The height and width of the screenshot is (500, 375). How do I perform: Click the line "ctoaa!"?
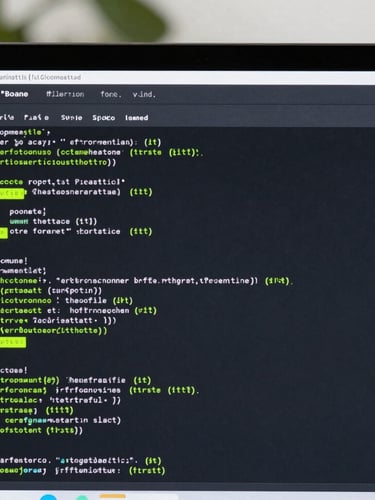[14, 370]
